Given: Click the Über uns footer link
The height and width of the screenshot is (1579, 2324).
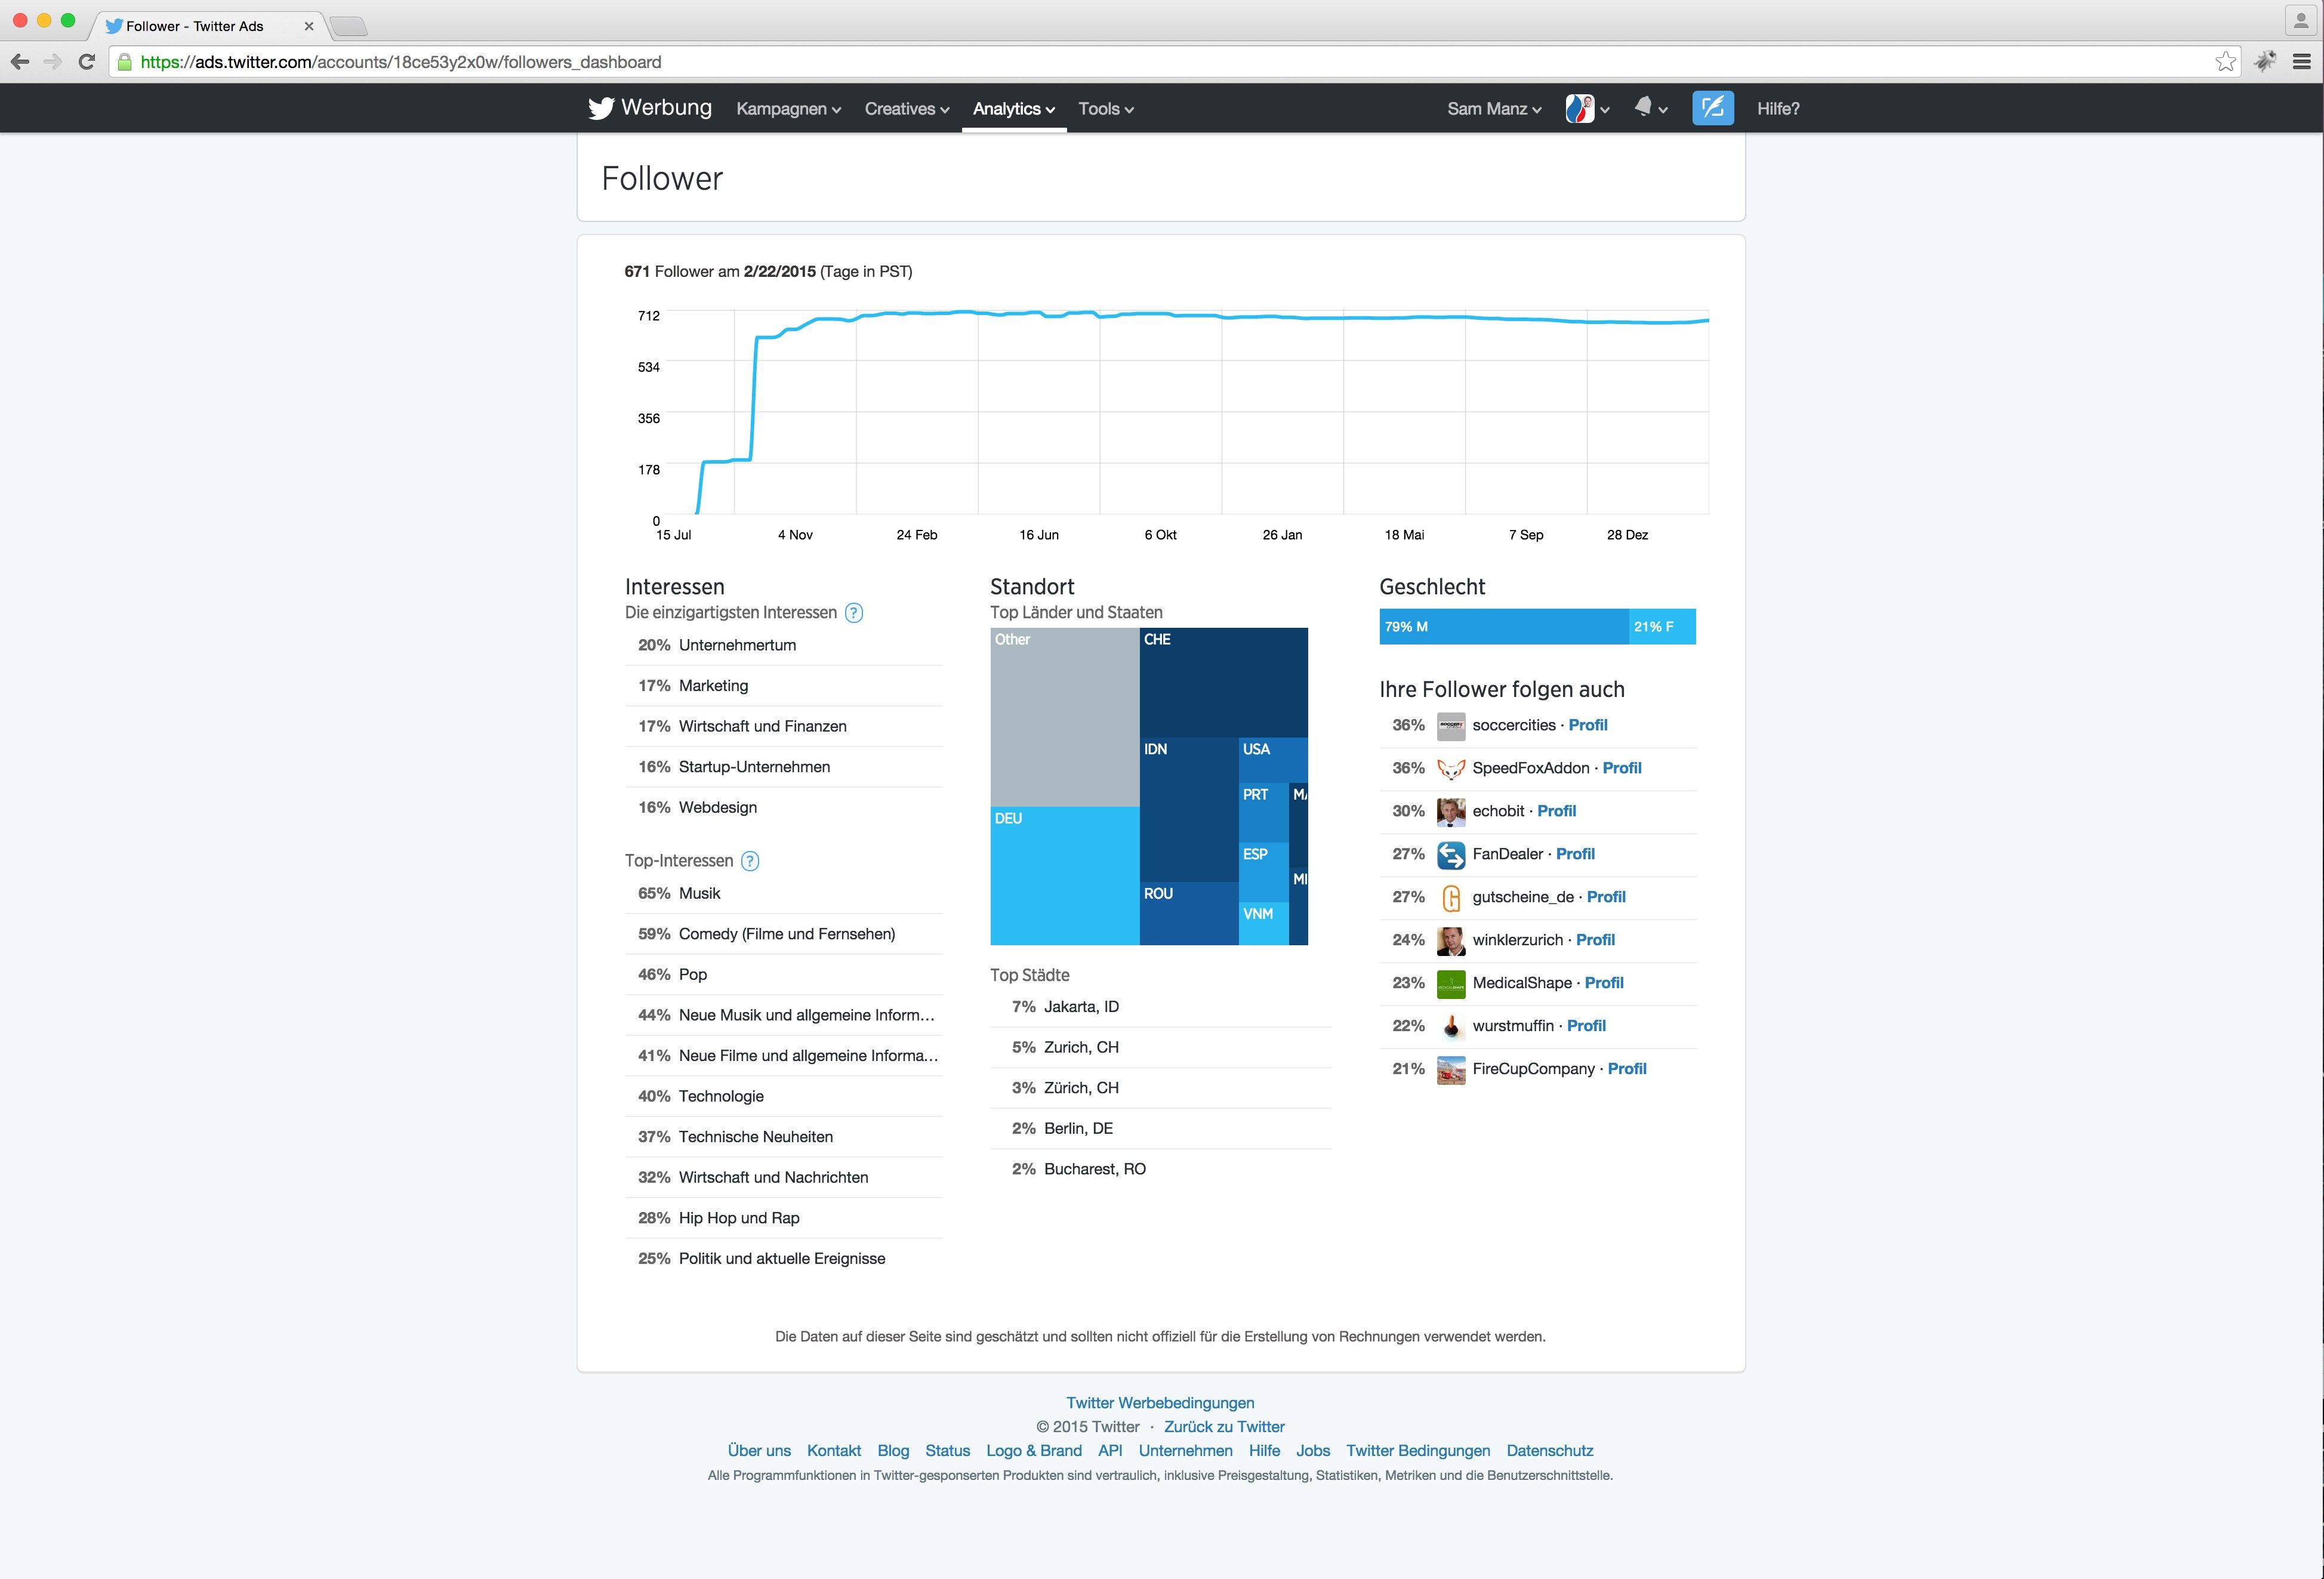Looking at the screenshot, I should tap(759, 1451).
